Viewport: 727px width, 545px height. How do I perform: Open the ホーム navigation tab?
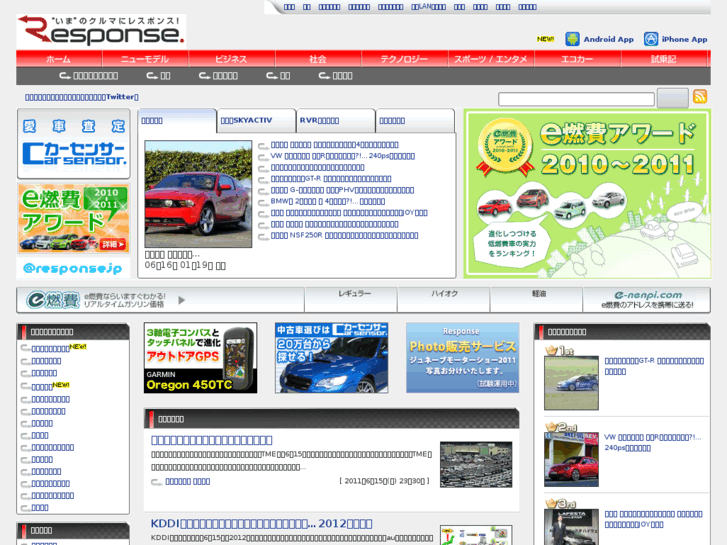tap(59, 59)
